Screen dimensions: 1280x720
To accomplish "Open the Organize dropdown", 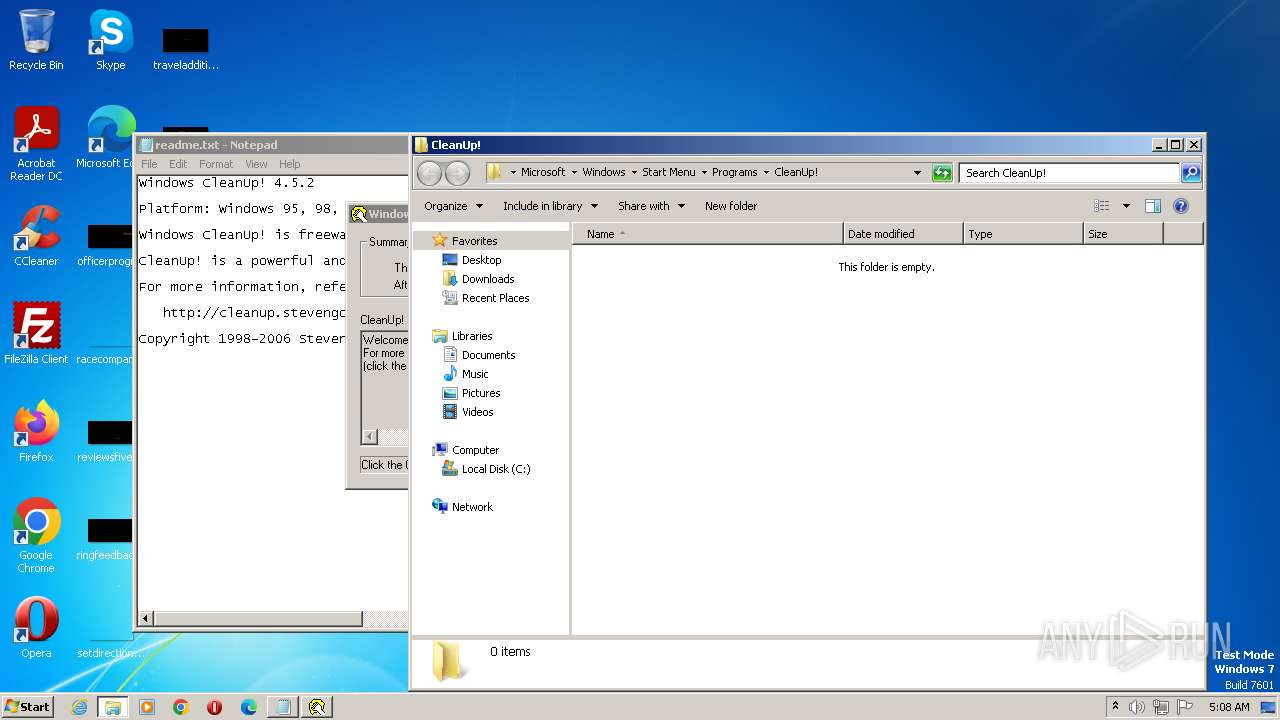I will 453,206.
